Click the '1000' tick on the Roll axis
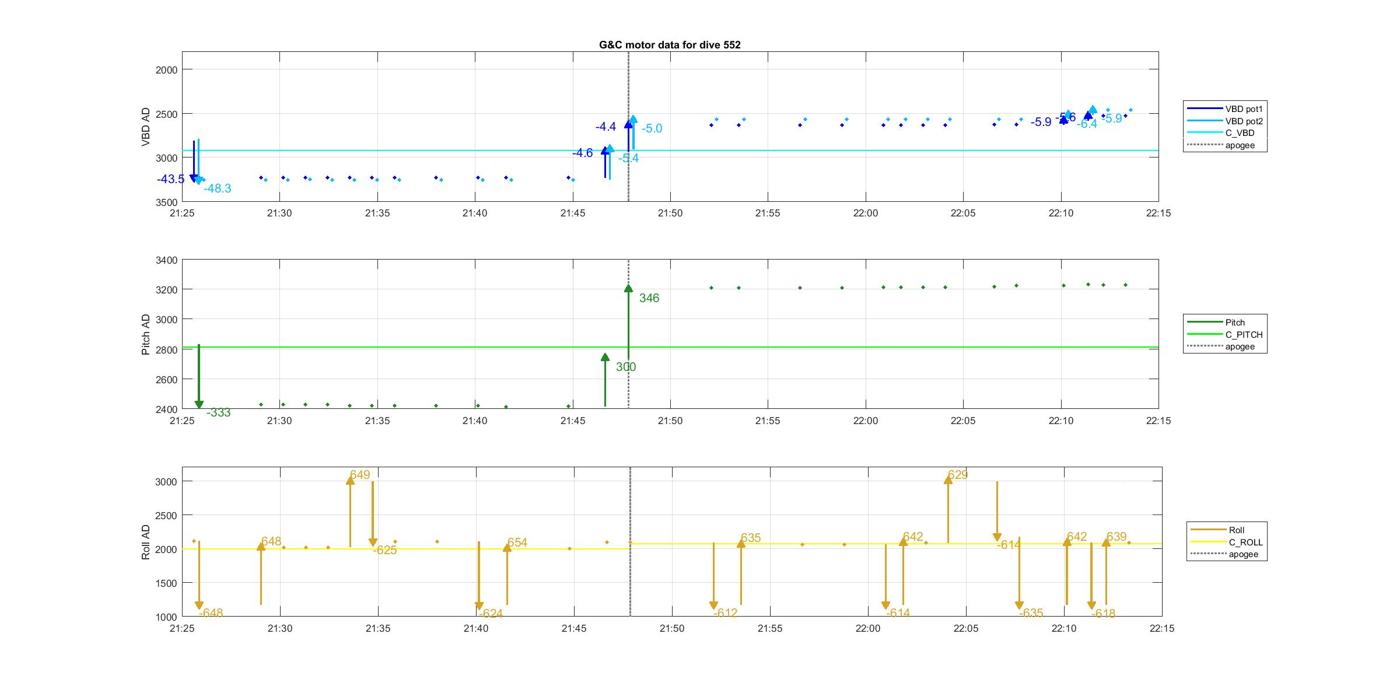 click(x=166, y=617)
